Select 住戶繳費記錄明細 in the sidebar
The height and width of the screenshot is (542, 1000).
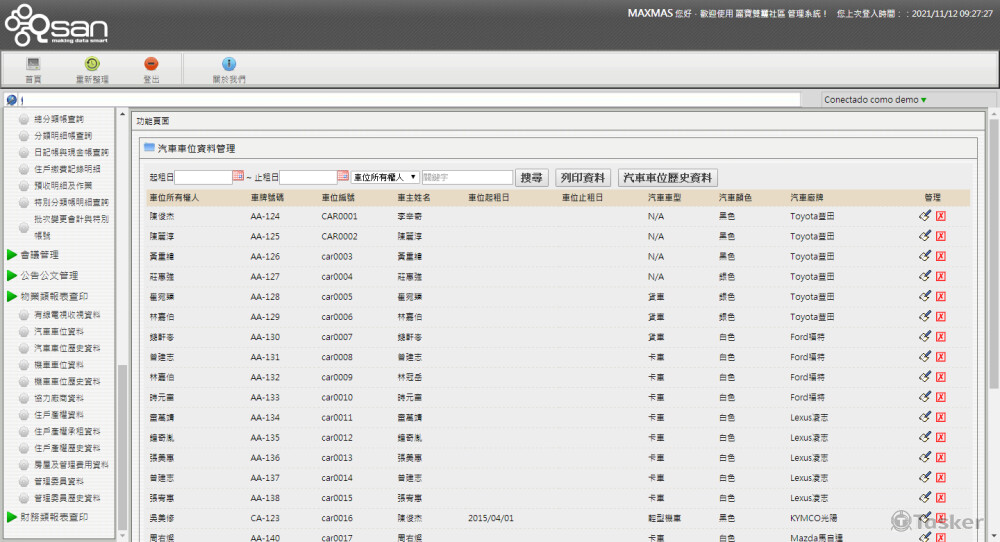pos(67,169)
